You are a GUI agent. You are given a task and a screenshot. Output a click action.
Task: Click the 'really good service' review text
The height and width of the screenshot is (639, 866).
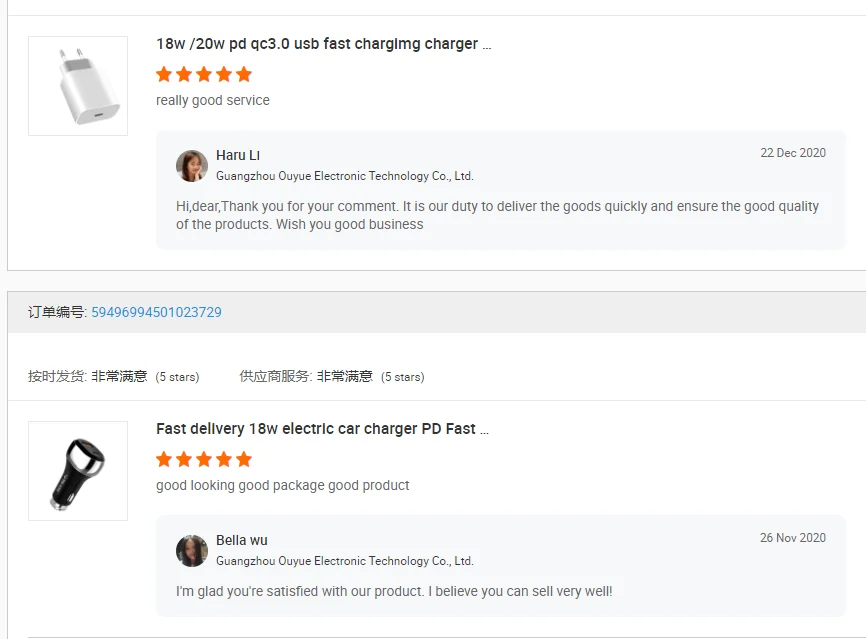[213, 100]
